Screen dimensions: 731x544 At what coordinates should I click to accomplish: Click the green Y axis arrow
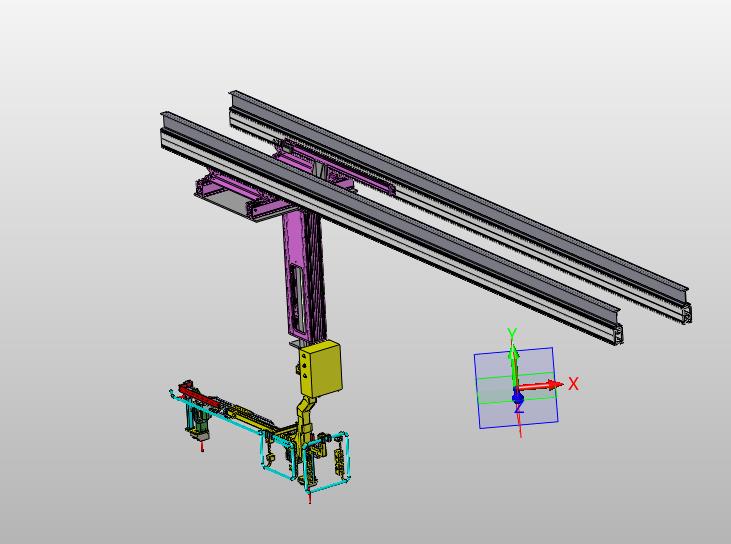pyautogui.click(x=514, y=365)
